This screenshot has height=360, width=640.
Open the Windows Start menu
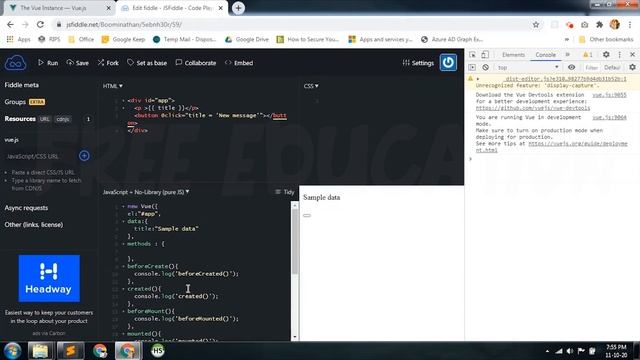pos(13,351)
